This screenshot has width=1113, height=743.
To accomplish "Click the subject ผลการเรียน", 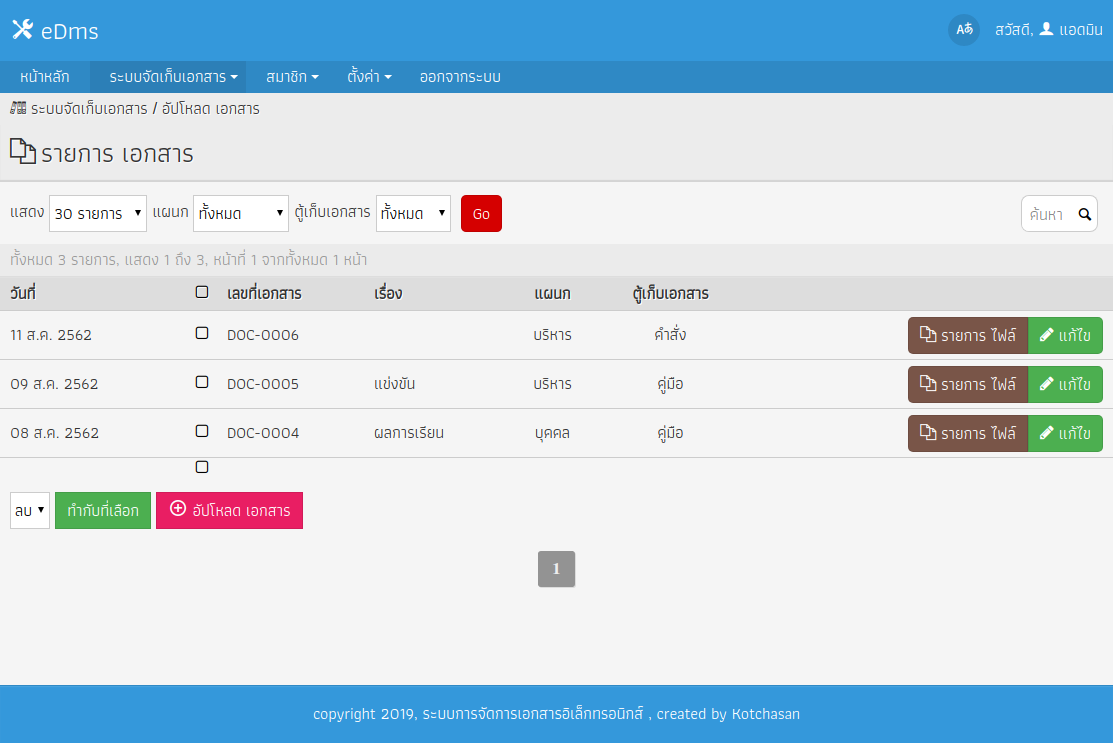I will [x=409, y=433].
